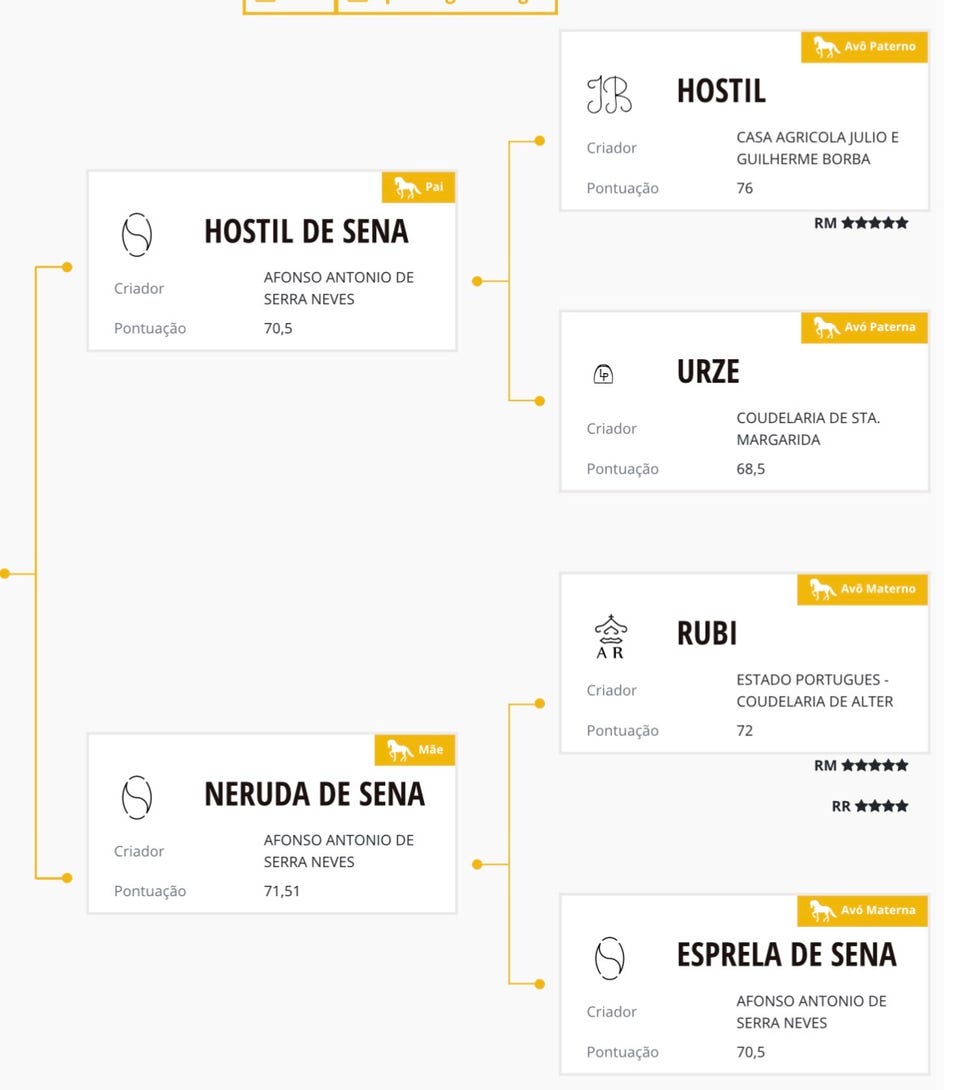Click the JB brand logo on the Hostil card
Viewport: 960px width, 1090px height.
(609, 94)
